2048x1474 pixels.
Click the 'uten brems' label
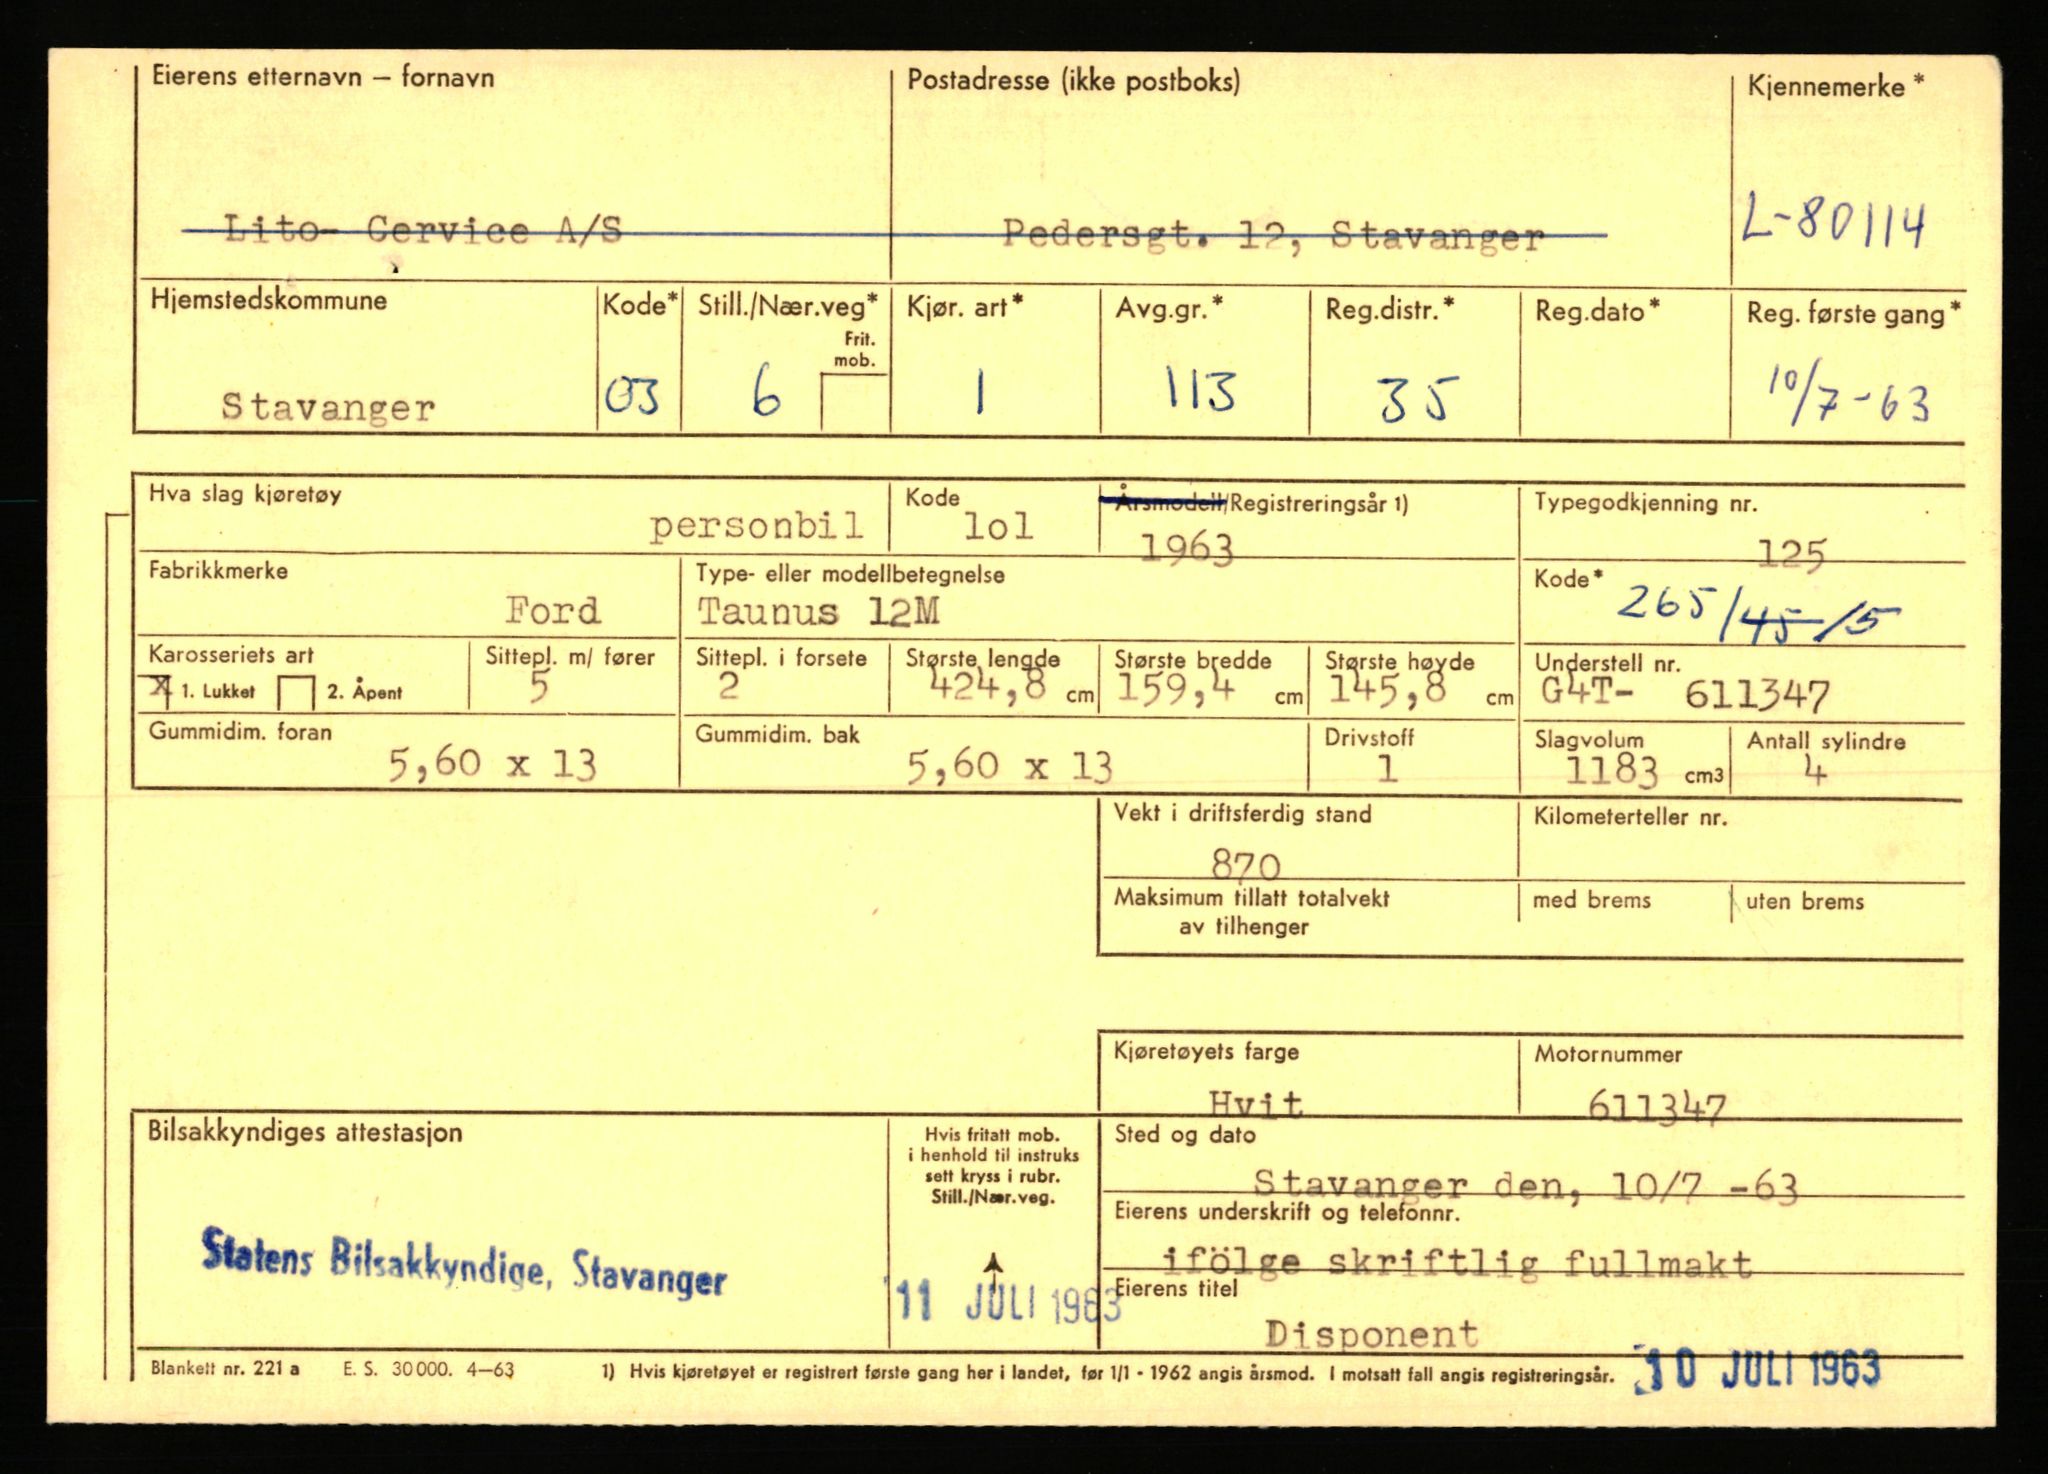[1805, 901]
